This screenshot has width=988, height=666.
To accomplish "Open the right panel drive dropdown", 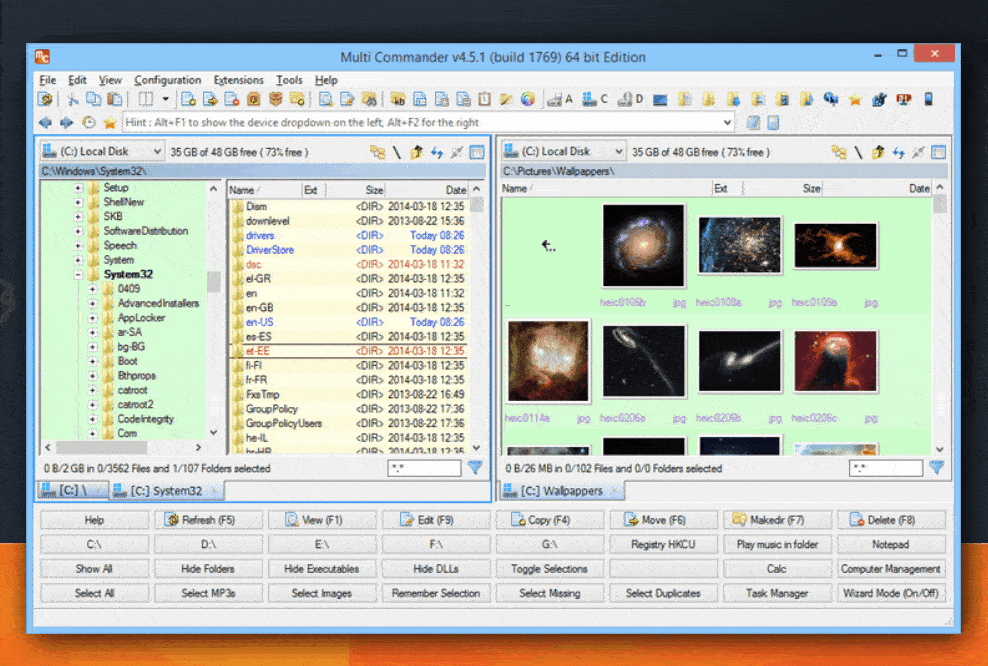I will (563, 151).
